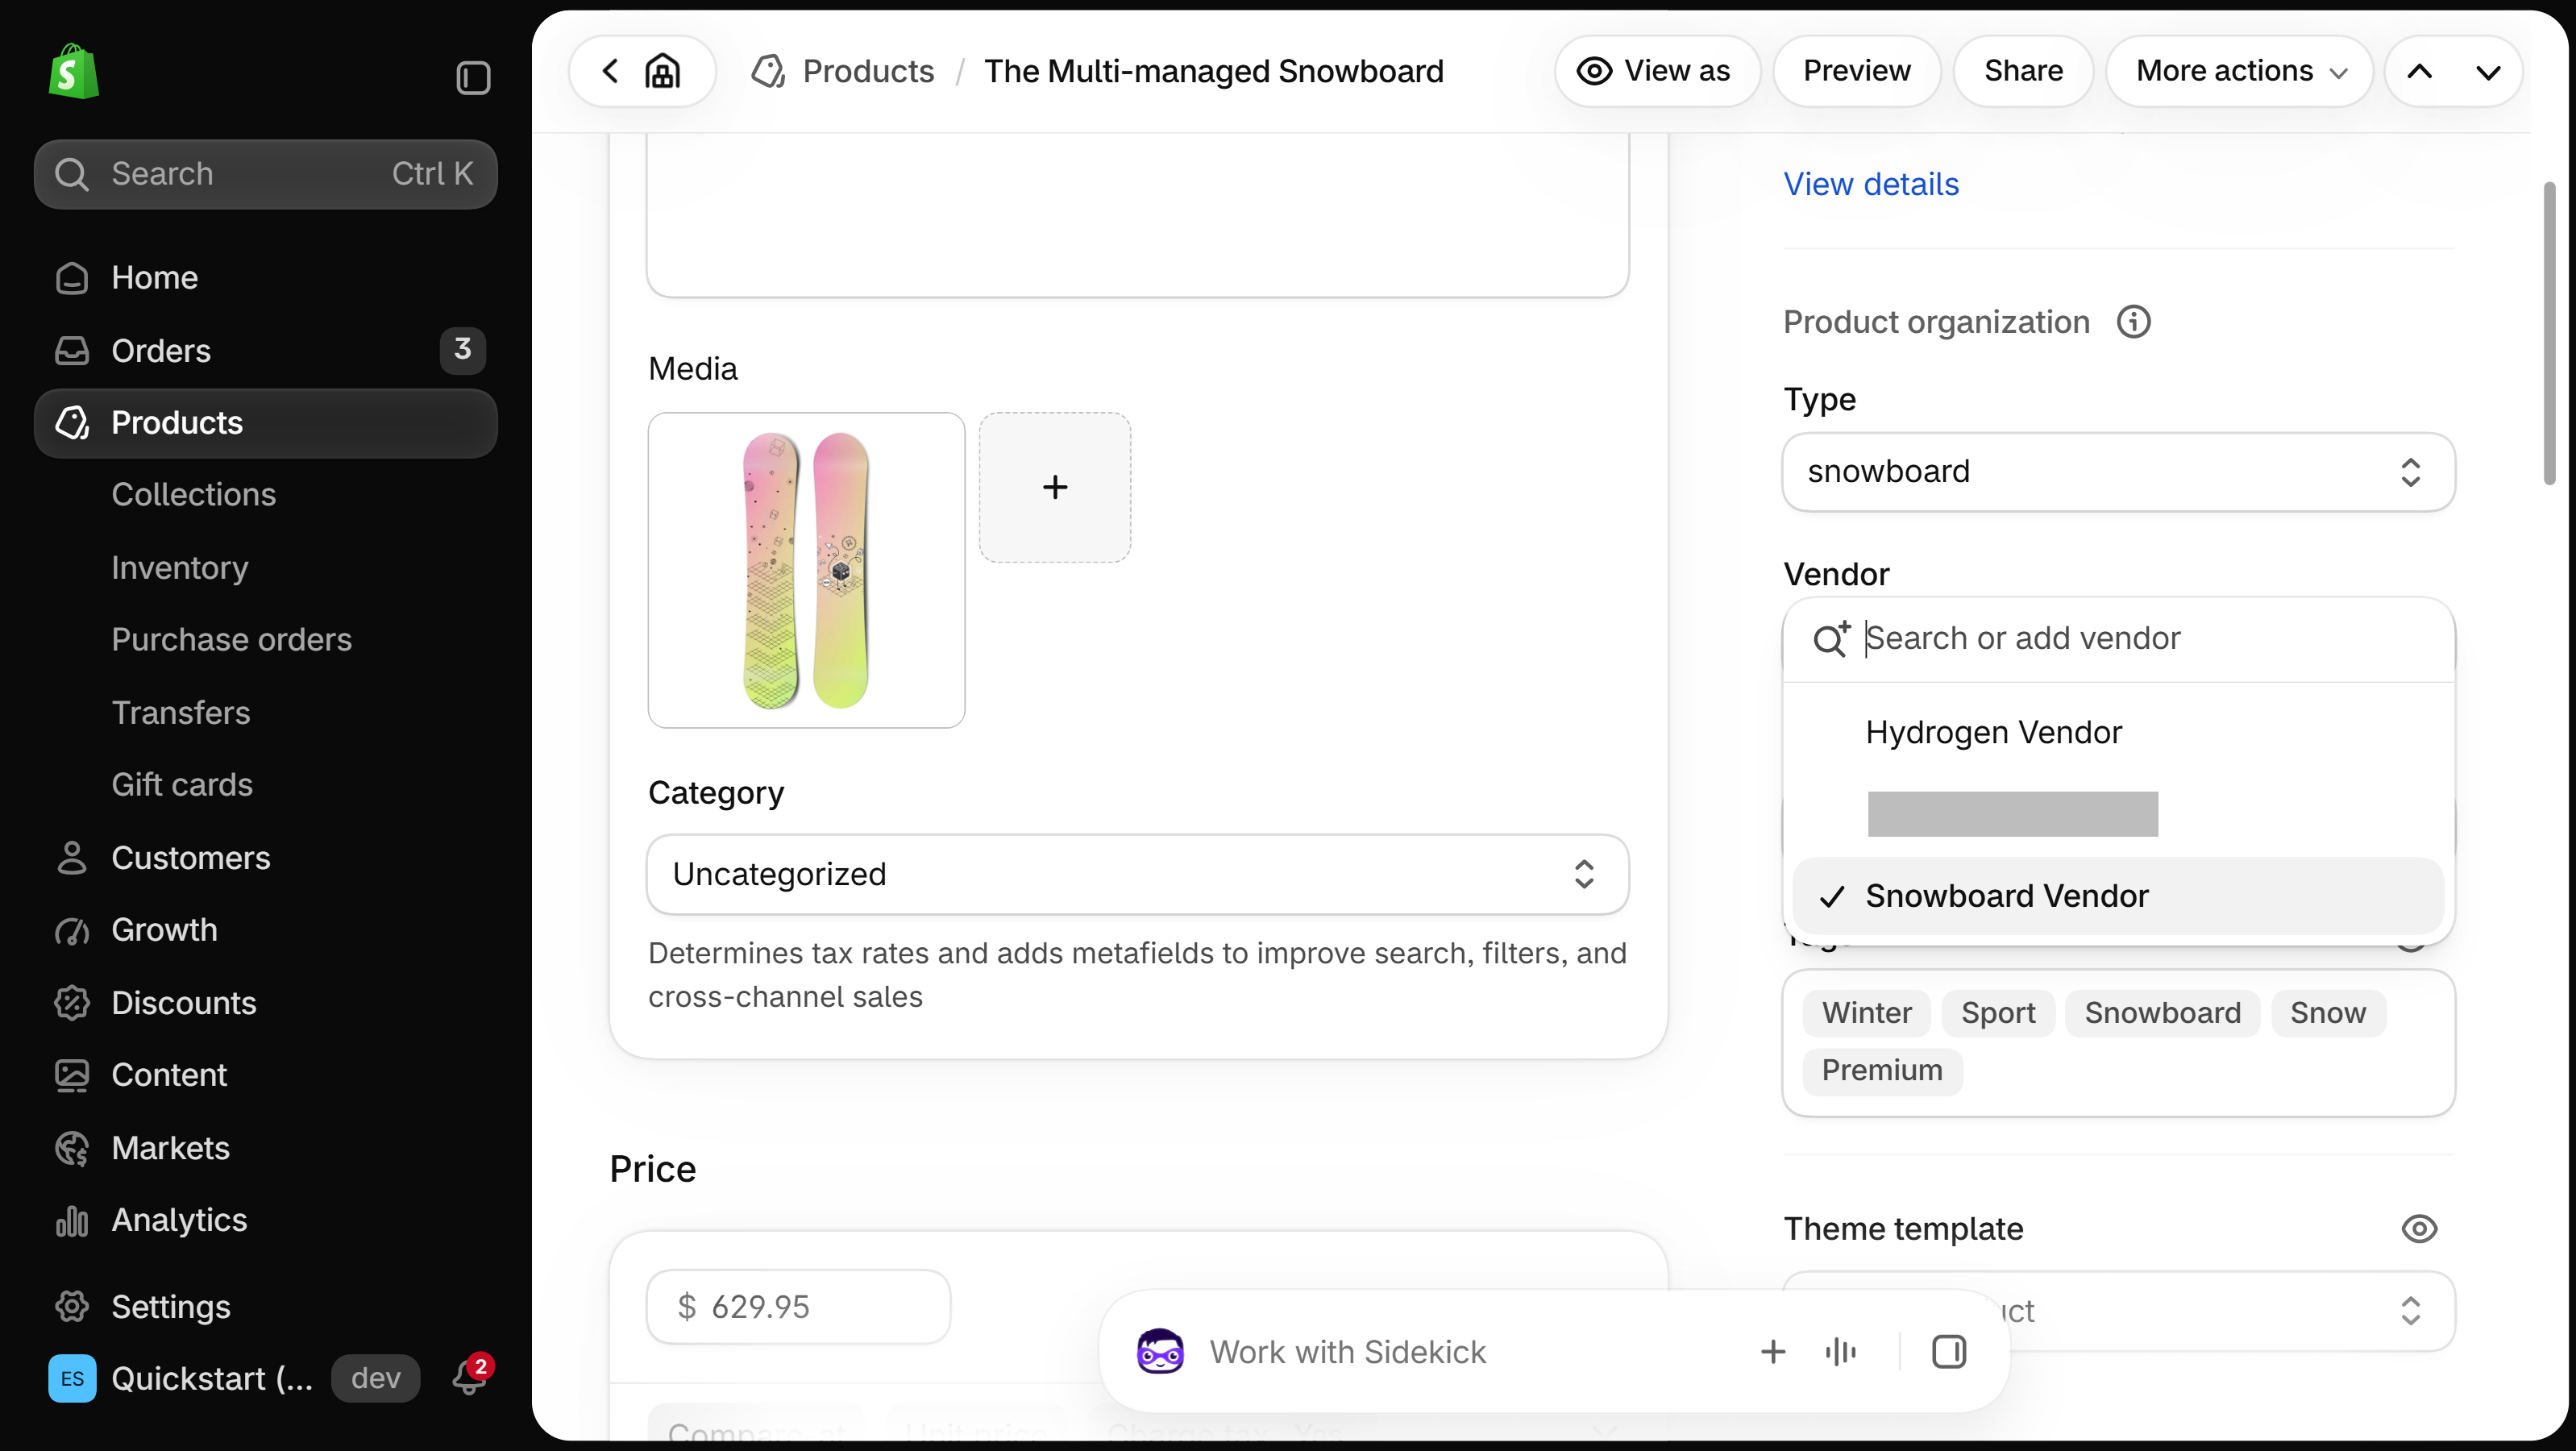Add an attachment with Sidekick plus icon

coord(1773,1352)
